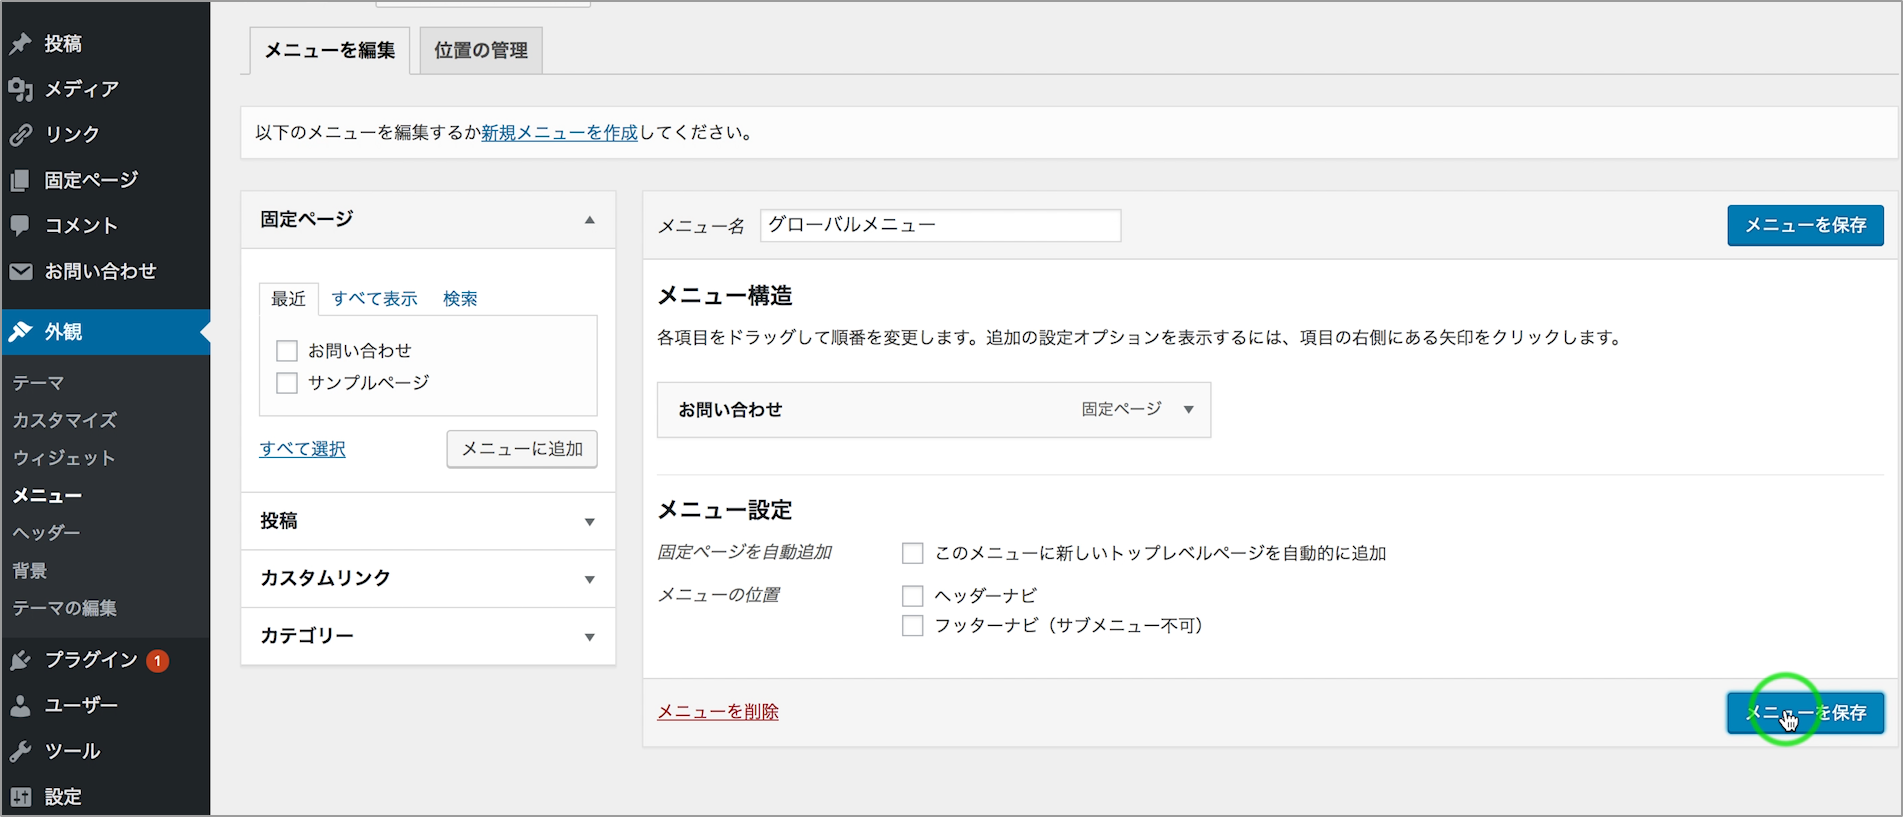Expand the お問い合わせ menu item options arrow
The height and width of the screenshot is (817, 1903).
click(x=1189, y=410)
